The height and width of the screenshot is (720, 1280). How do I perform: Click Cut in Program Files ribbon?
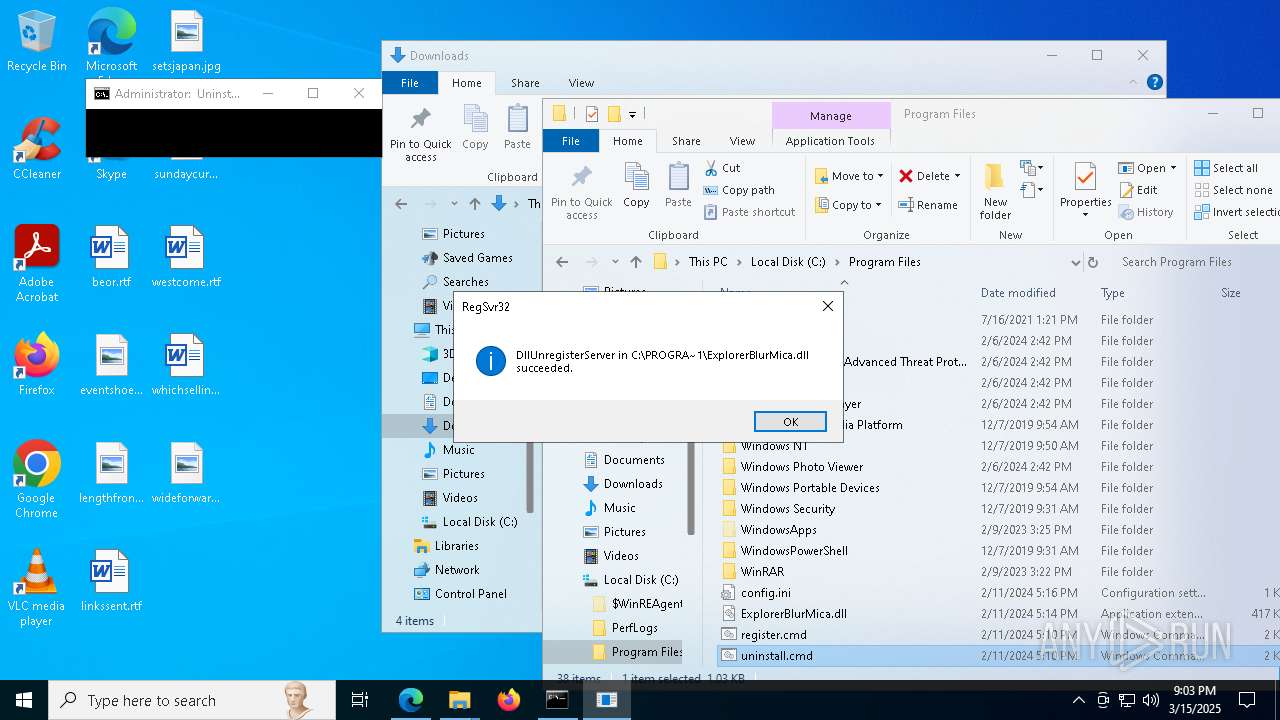tap(722, 168)
